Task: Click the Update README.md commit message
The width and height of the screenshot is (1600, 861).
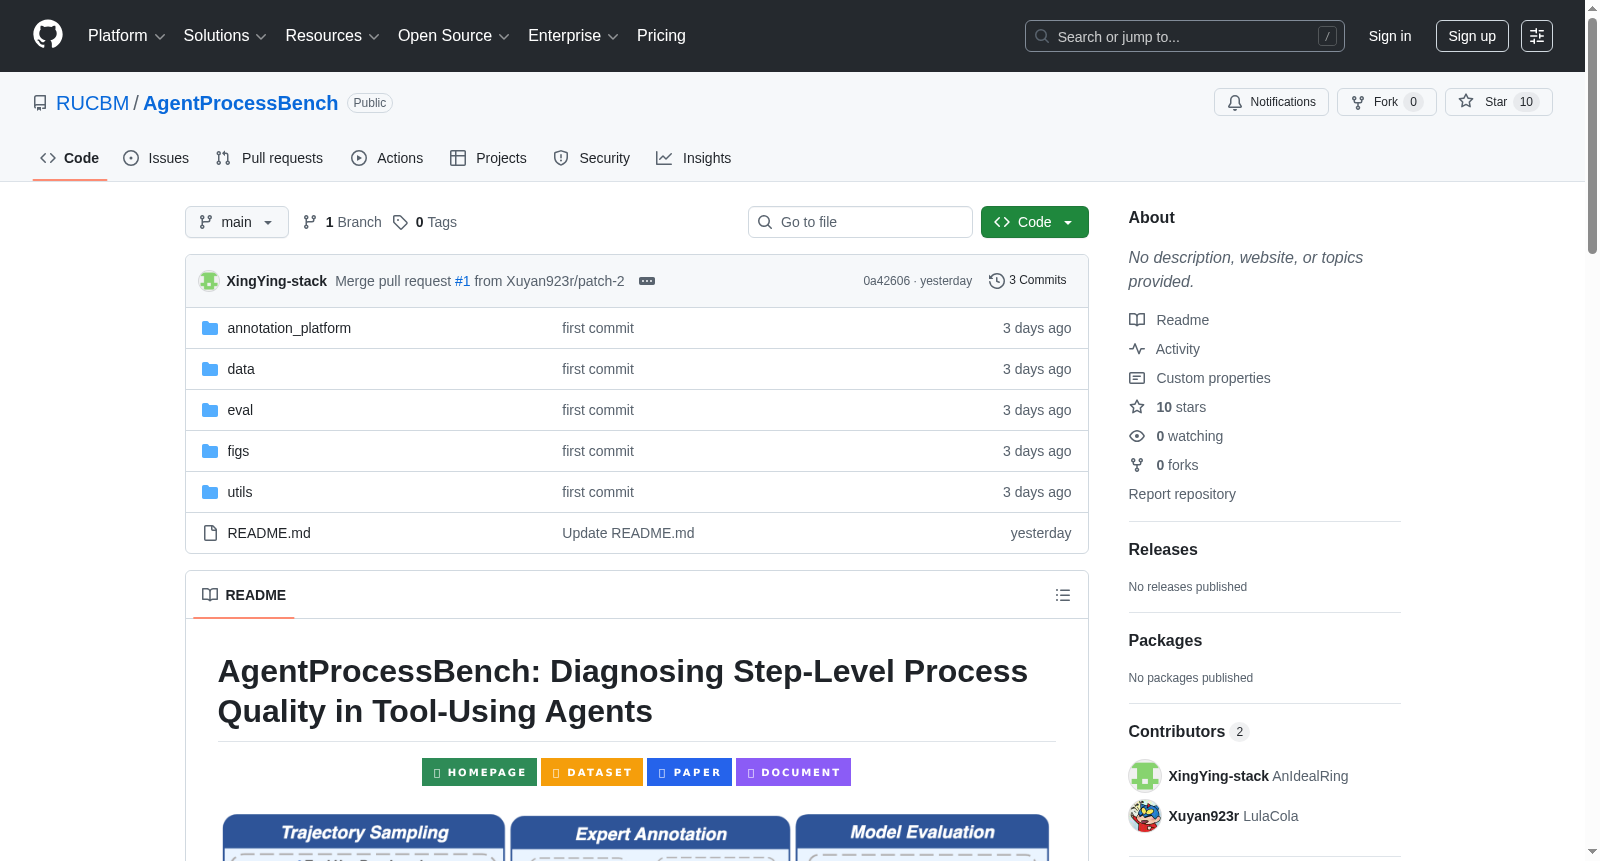Action: pos(628,533)
